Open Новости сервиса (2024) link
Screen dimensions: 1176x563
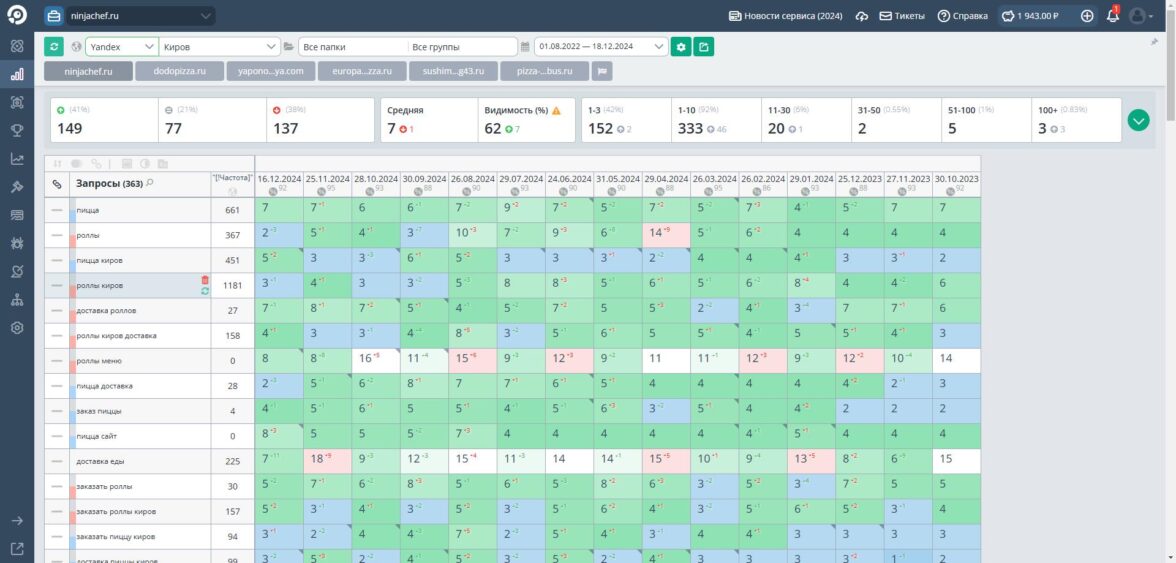pos(785,16)
